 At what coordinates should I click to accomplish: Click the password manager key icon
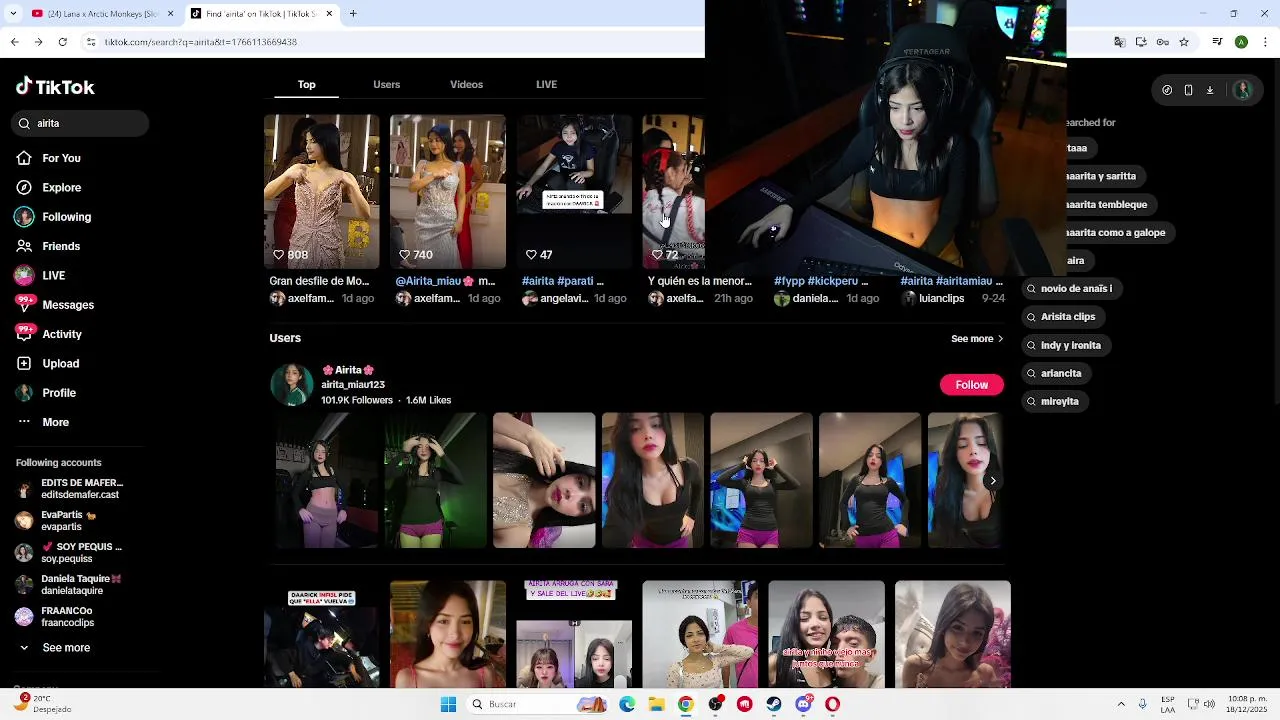1162,42
